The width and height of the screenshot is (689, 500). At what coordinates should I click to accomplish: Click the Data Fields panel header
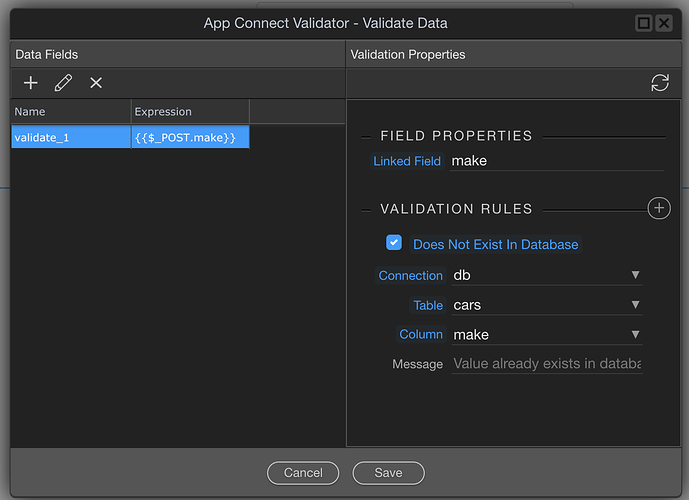coord(178,54)
